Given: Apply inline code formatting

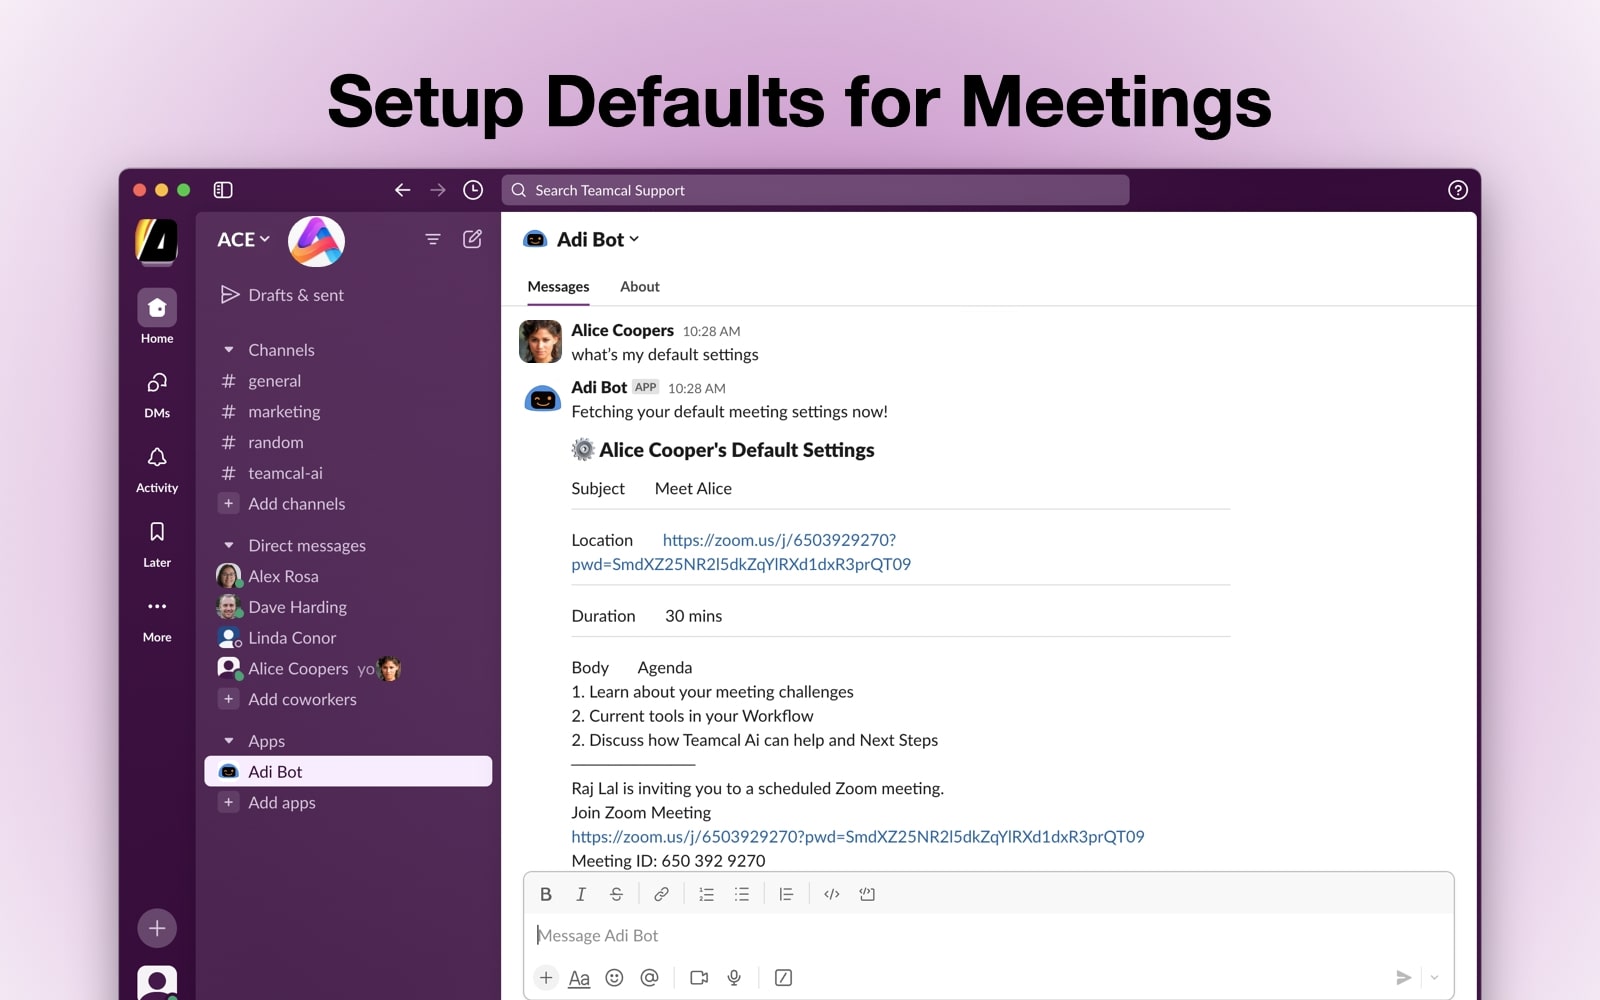Looking at the screenshot, I should 831,894.
